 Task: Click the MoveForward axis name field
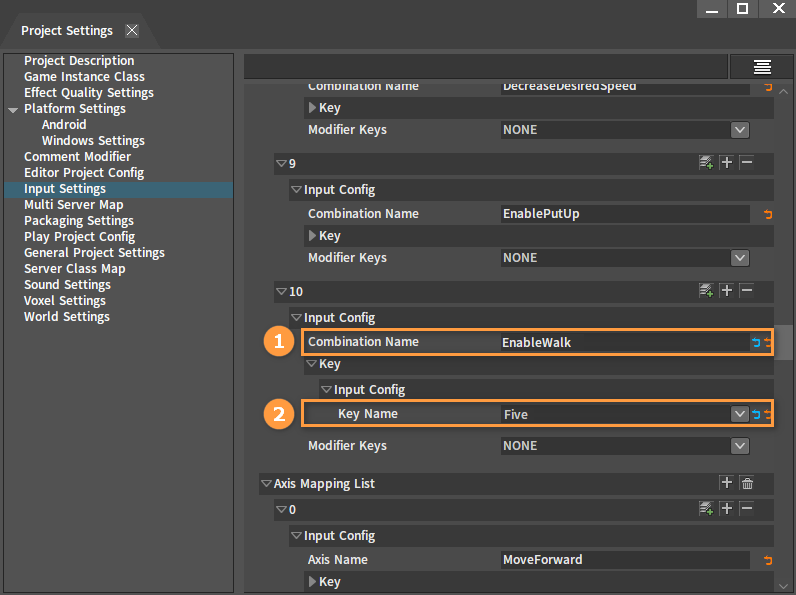point(625,559)
